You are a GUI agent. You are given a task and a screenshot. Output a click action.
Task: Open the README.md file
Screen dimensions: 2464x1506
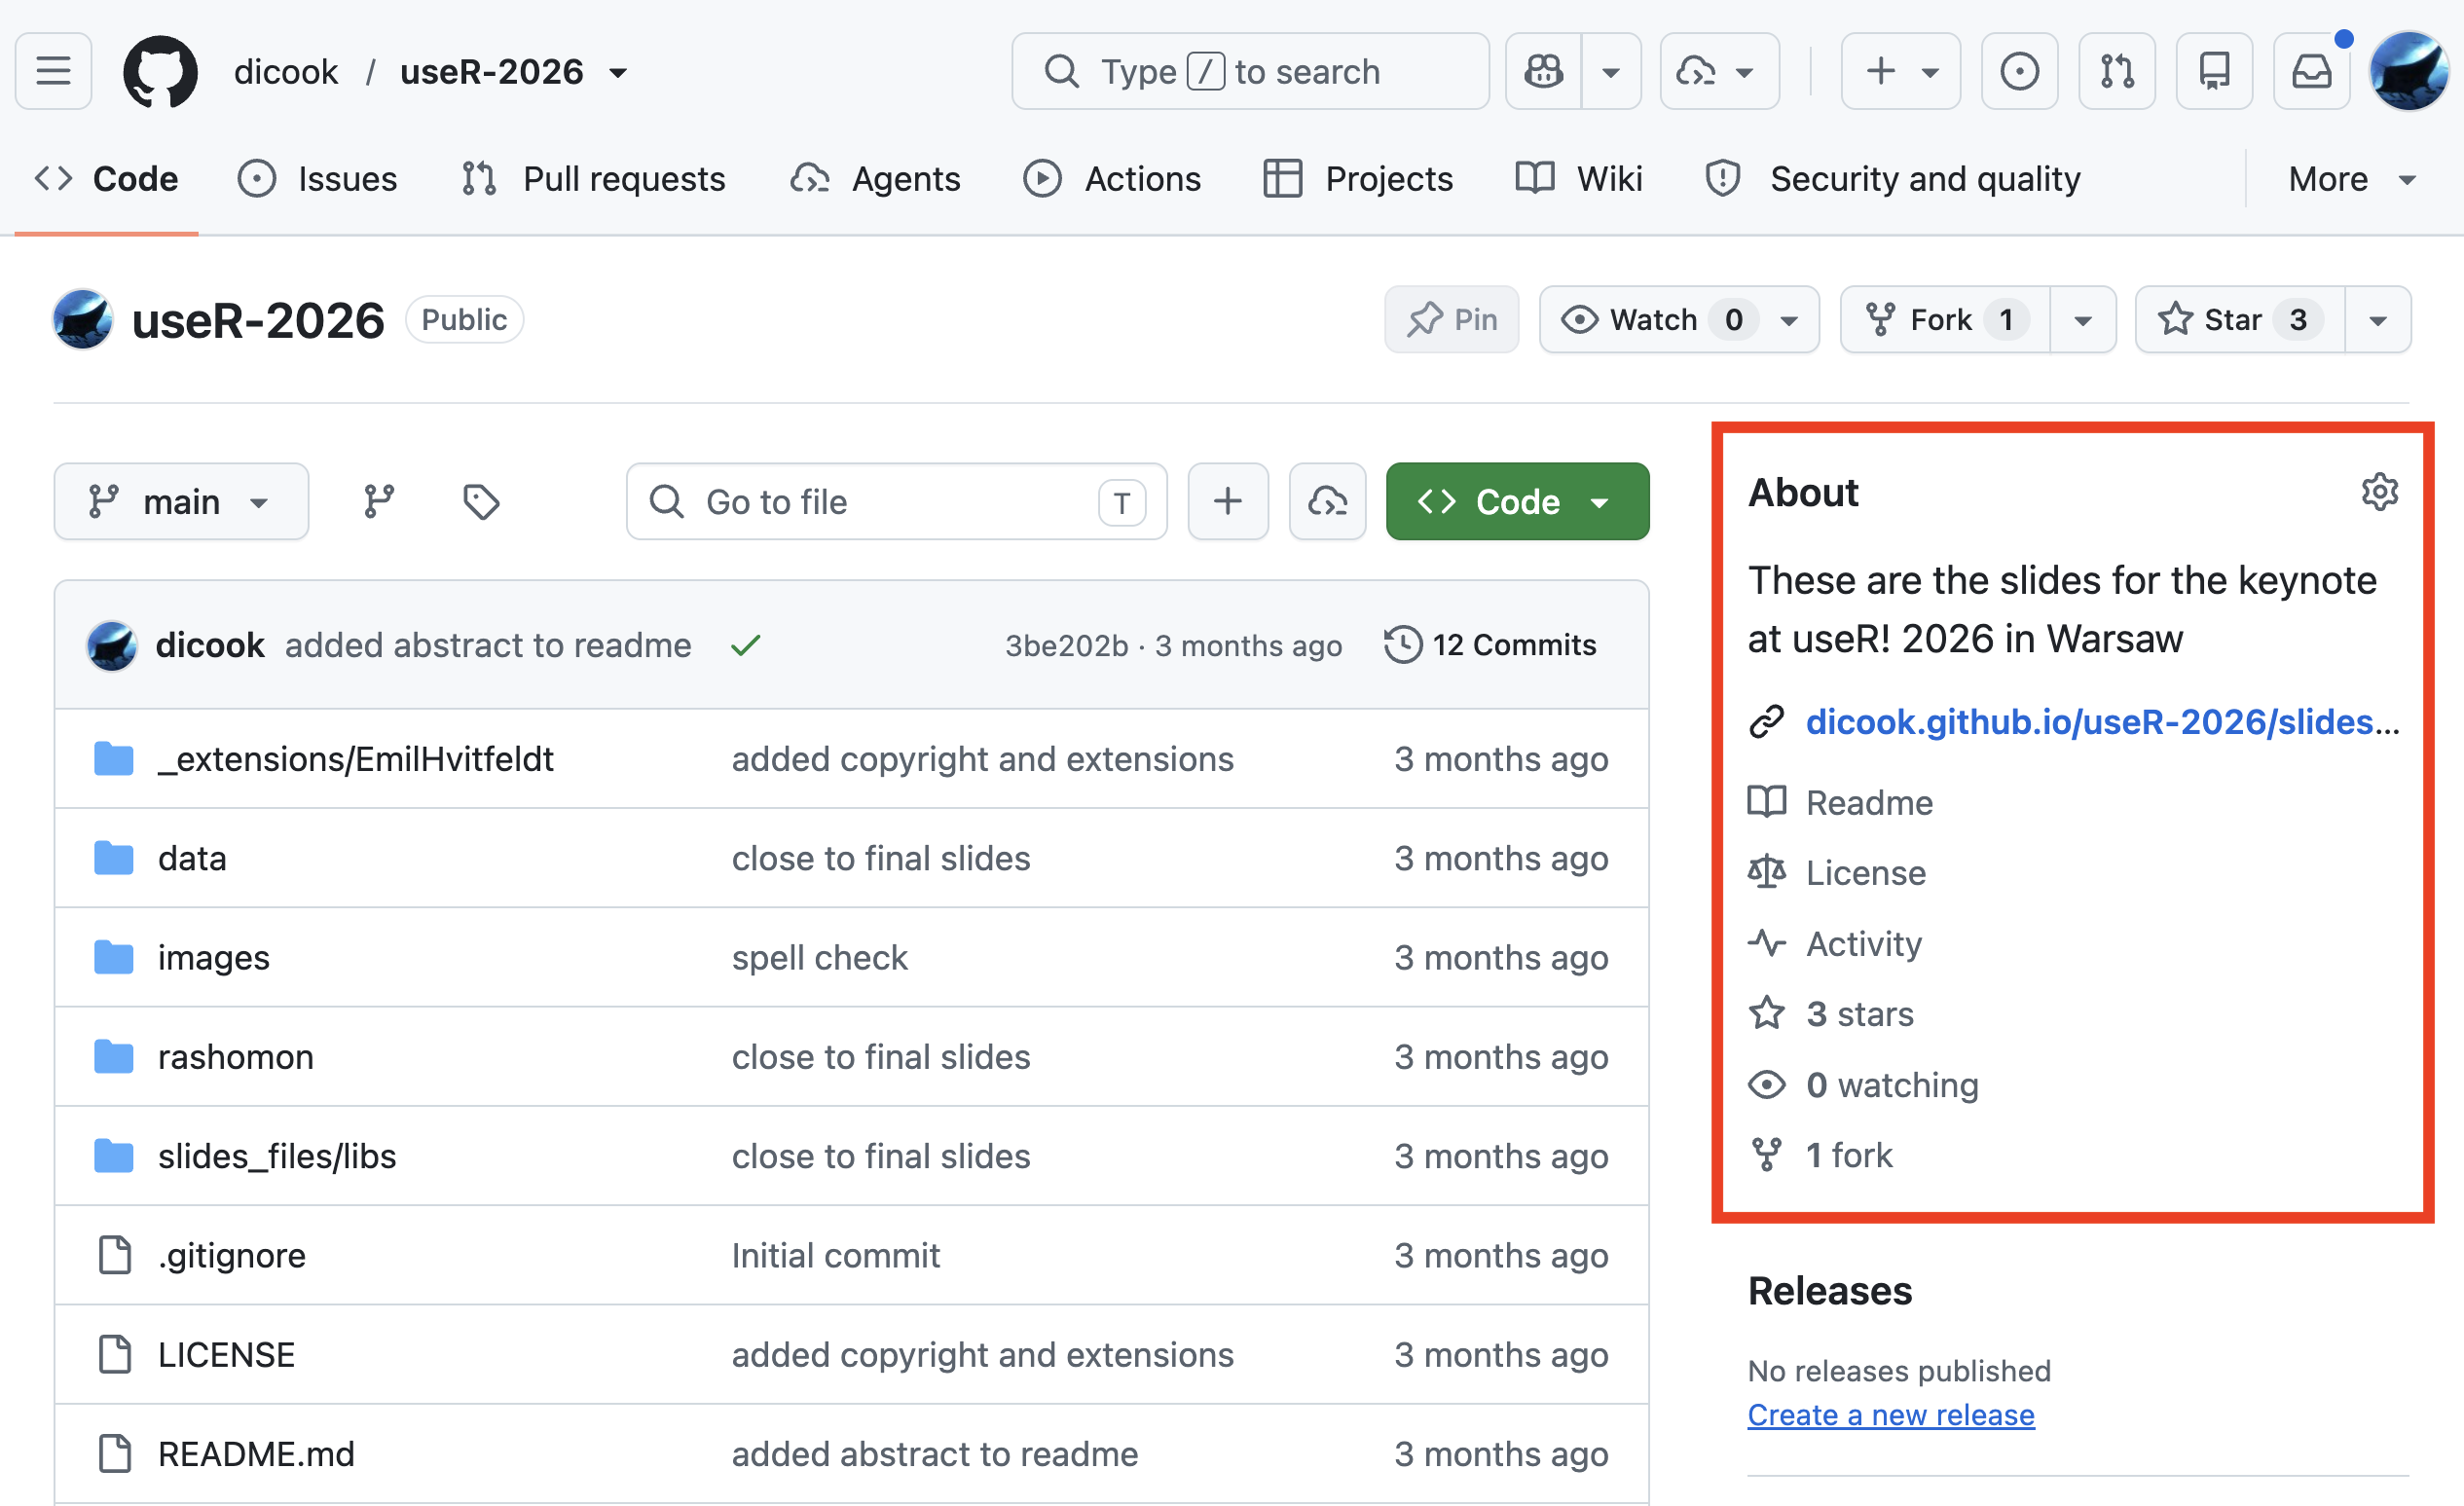tap(256, 1454)
